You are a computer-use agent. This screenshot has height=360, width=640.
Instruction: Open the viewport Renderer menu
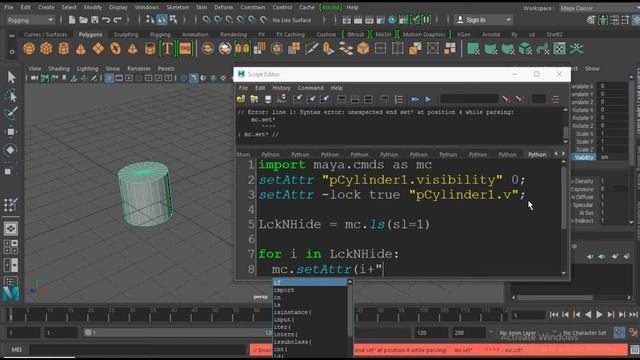click(139, 69)
